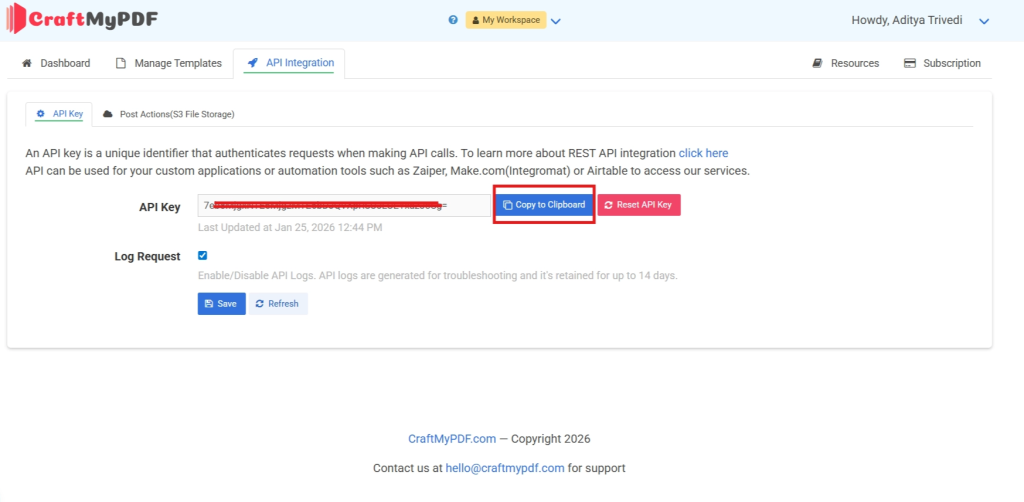Click the Log Request label
This screenshot has width=1024, height=502.
pyautogui.click(x=148, y=257)
